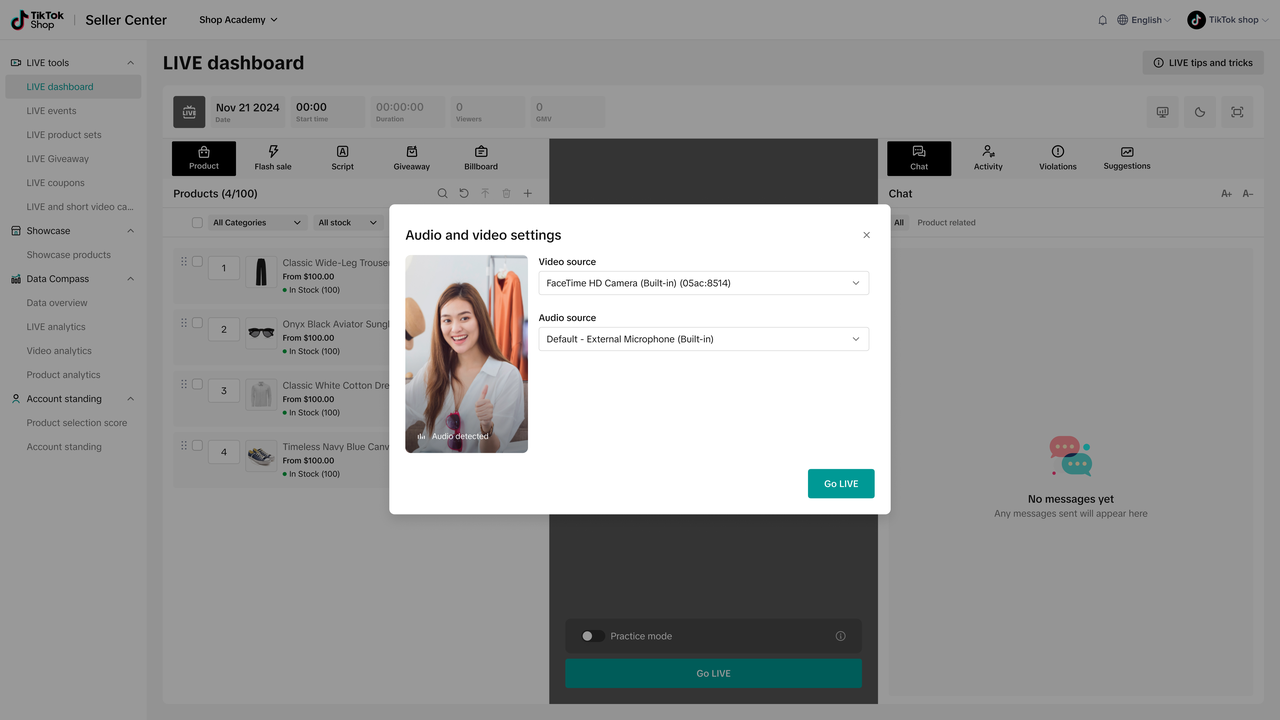Increase chat font size with A+

click(x=1226, y=194)
